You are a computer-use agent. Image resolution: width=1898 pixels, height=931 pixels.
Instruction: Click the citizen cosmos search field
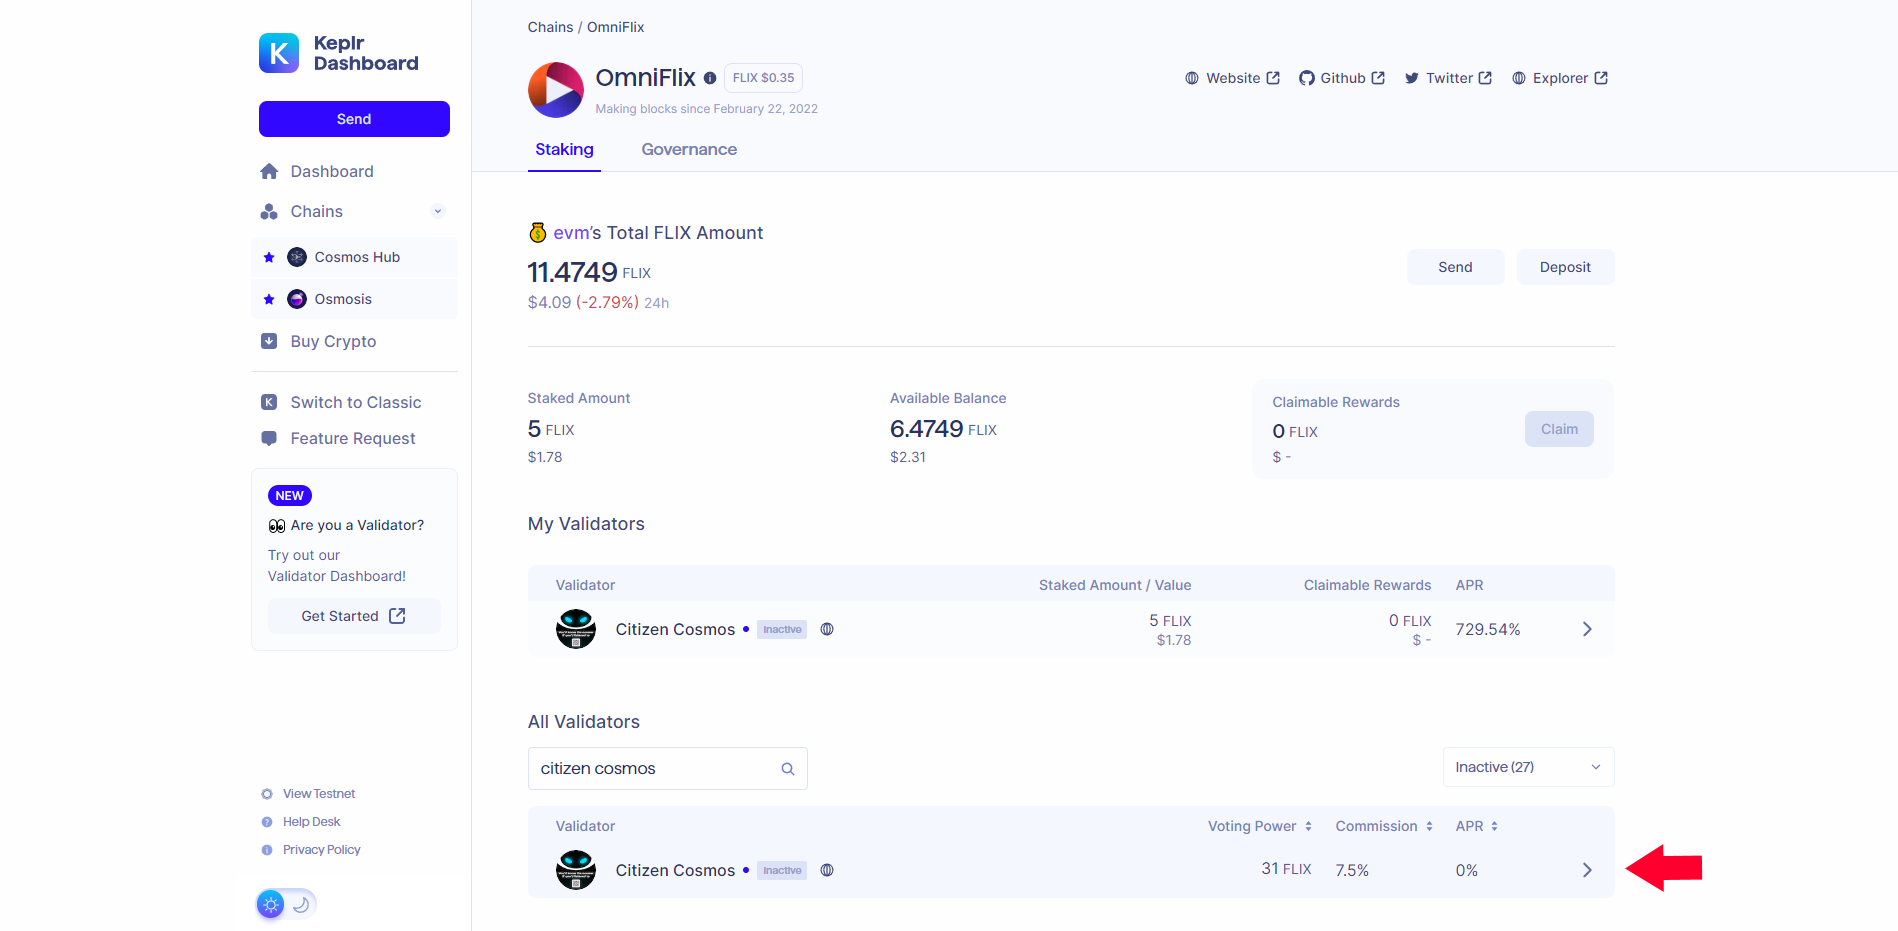point(667,768)
